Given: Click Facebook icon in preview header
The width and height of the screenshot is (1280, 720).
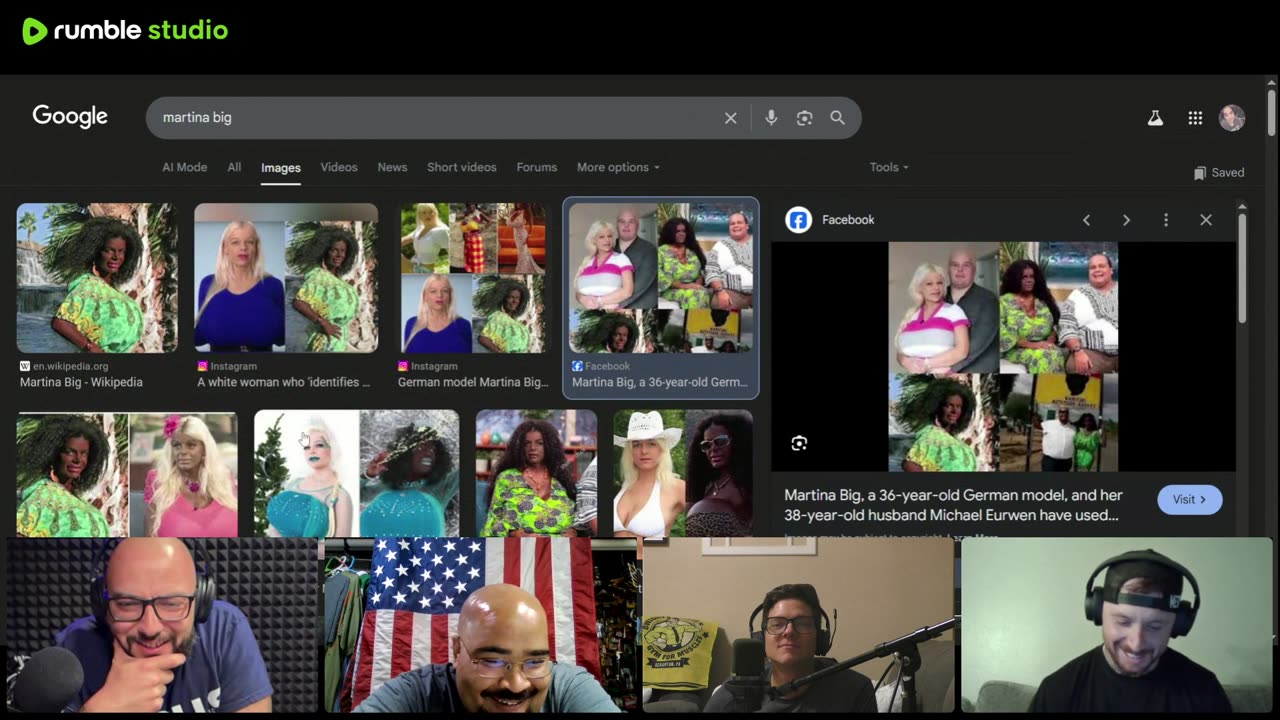Looking at the screenshot, I should (798, 220).
